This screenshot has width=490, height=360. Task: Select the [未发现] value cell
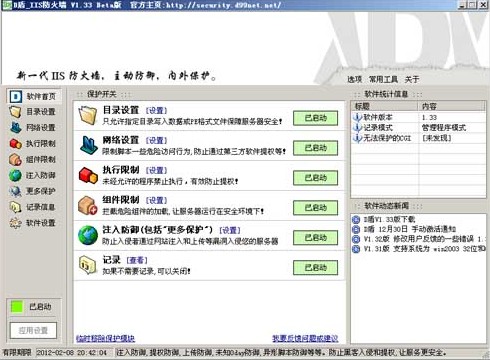click(437, 138)
